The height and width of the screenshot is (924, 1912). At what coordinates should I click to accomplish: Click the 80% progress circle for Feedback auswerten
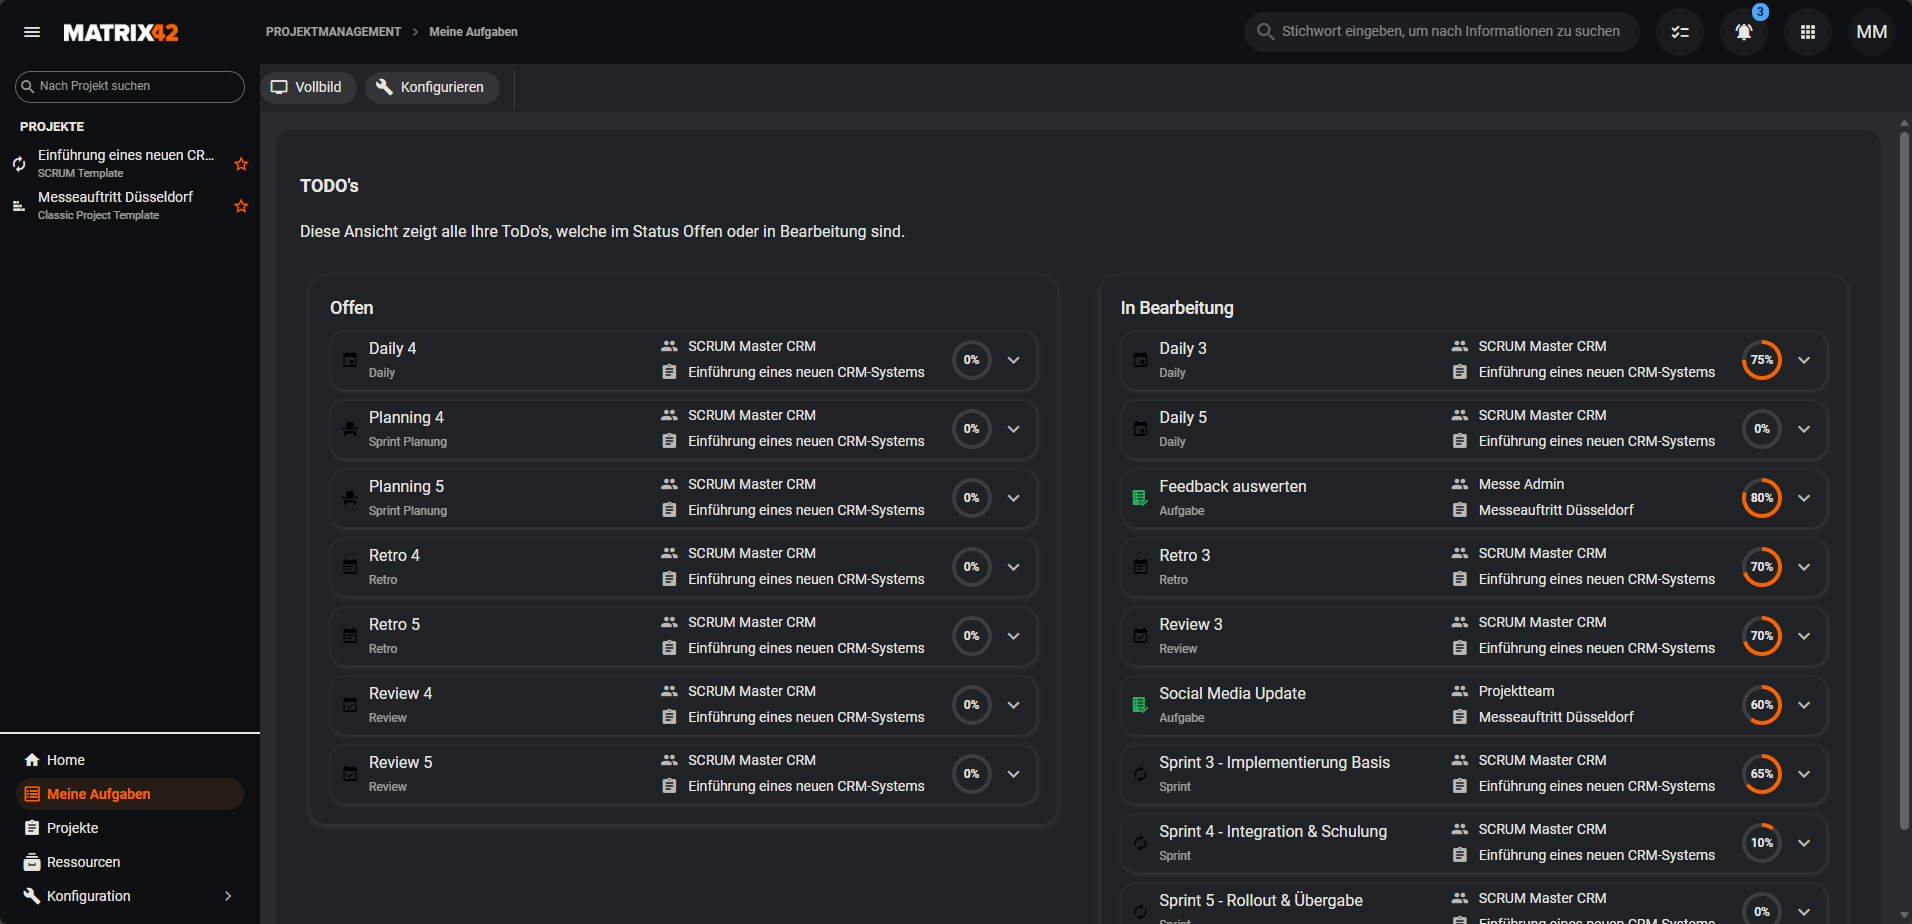point(1761,498)
